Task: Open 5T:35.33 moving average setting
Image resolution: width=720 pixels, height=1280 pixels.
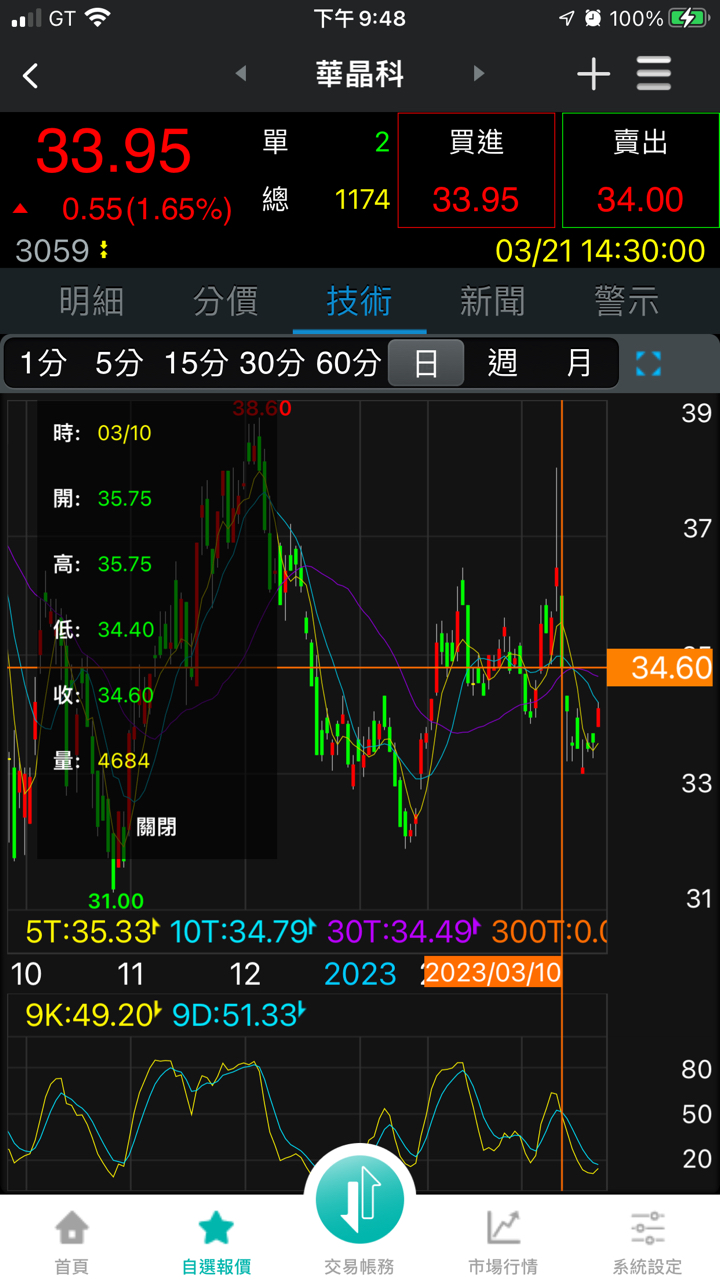Action: [x=93, y=932]
